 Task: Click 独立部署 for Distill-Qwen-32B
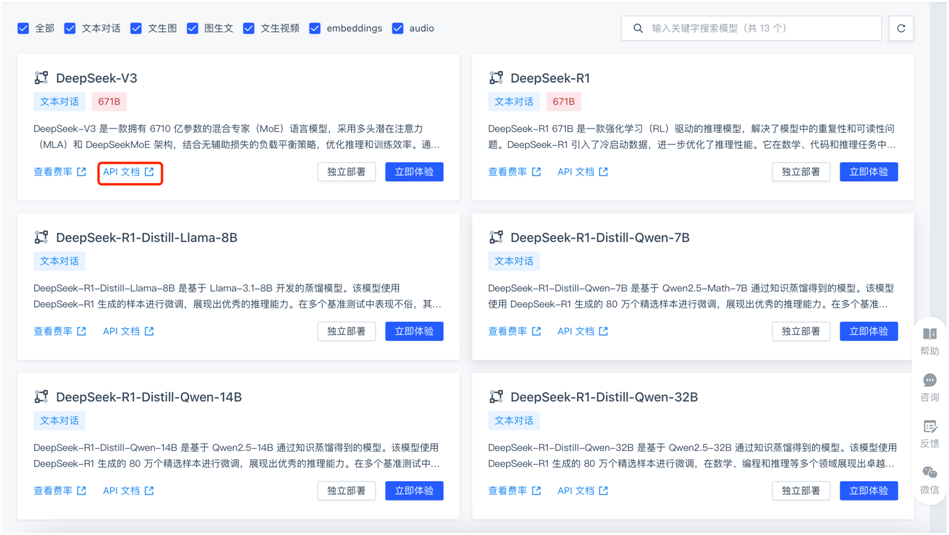801,490
